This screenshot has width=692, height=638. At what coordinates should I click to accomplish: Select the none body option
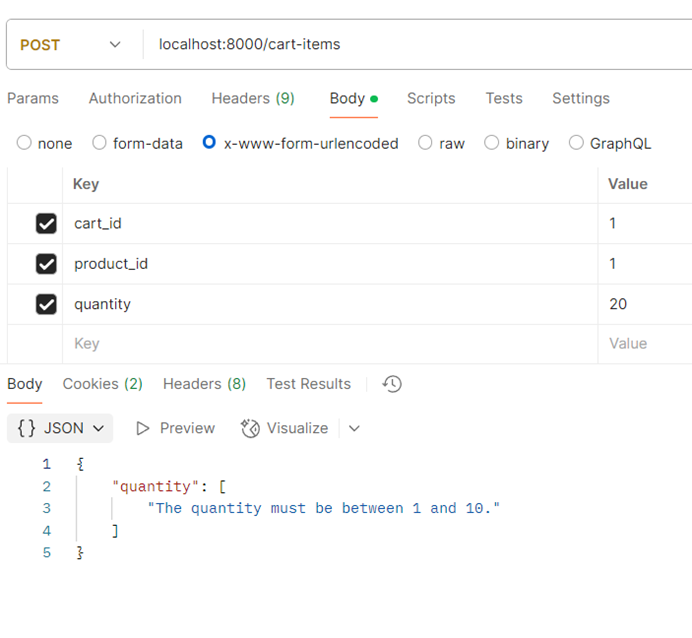[25, 143]
